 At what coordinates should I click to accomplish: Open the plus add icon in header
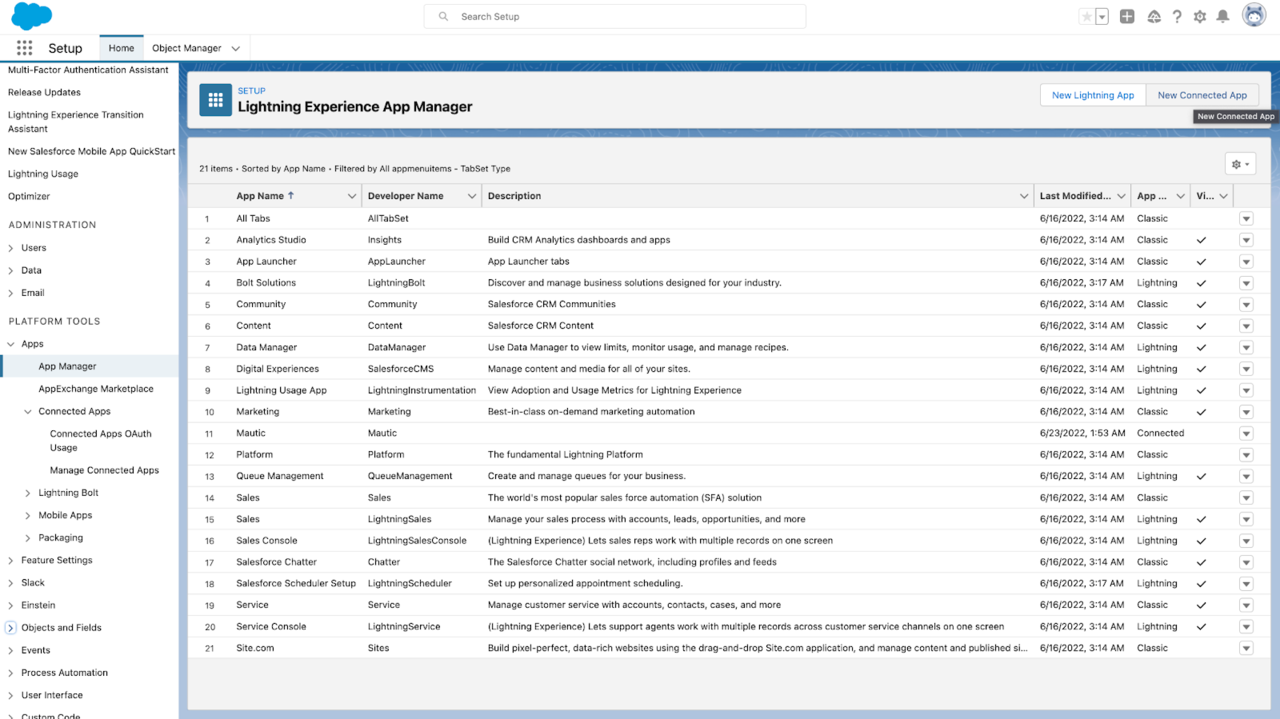[1129, 16]
